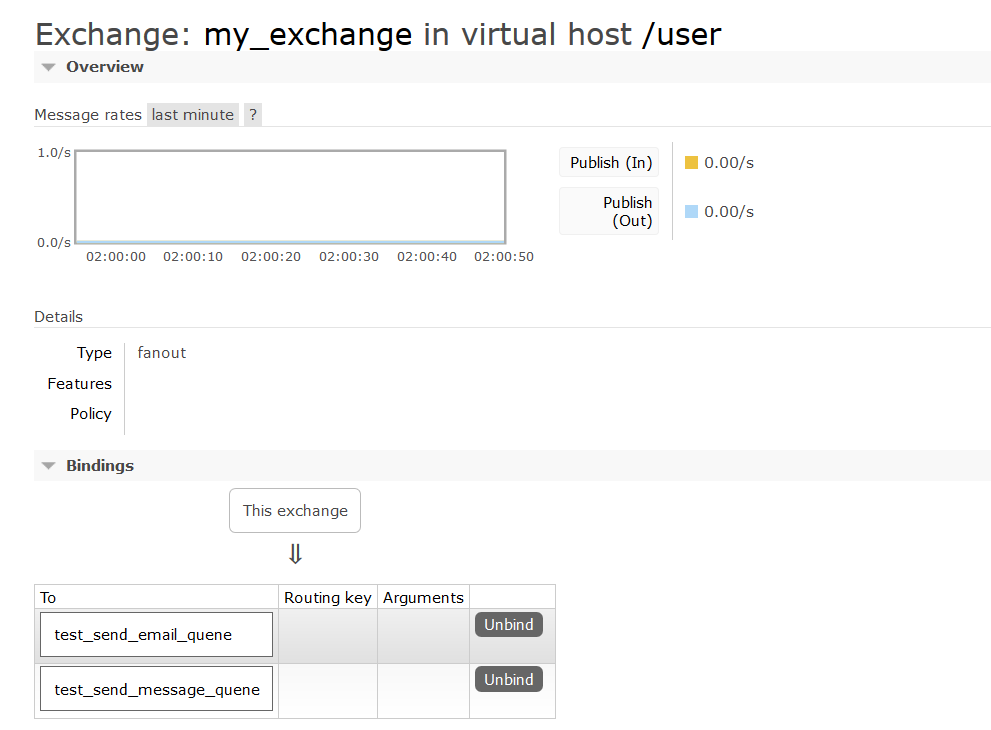
Task: Click the 'This exchange' box
Action: pos(295,510)
